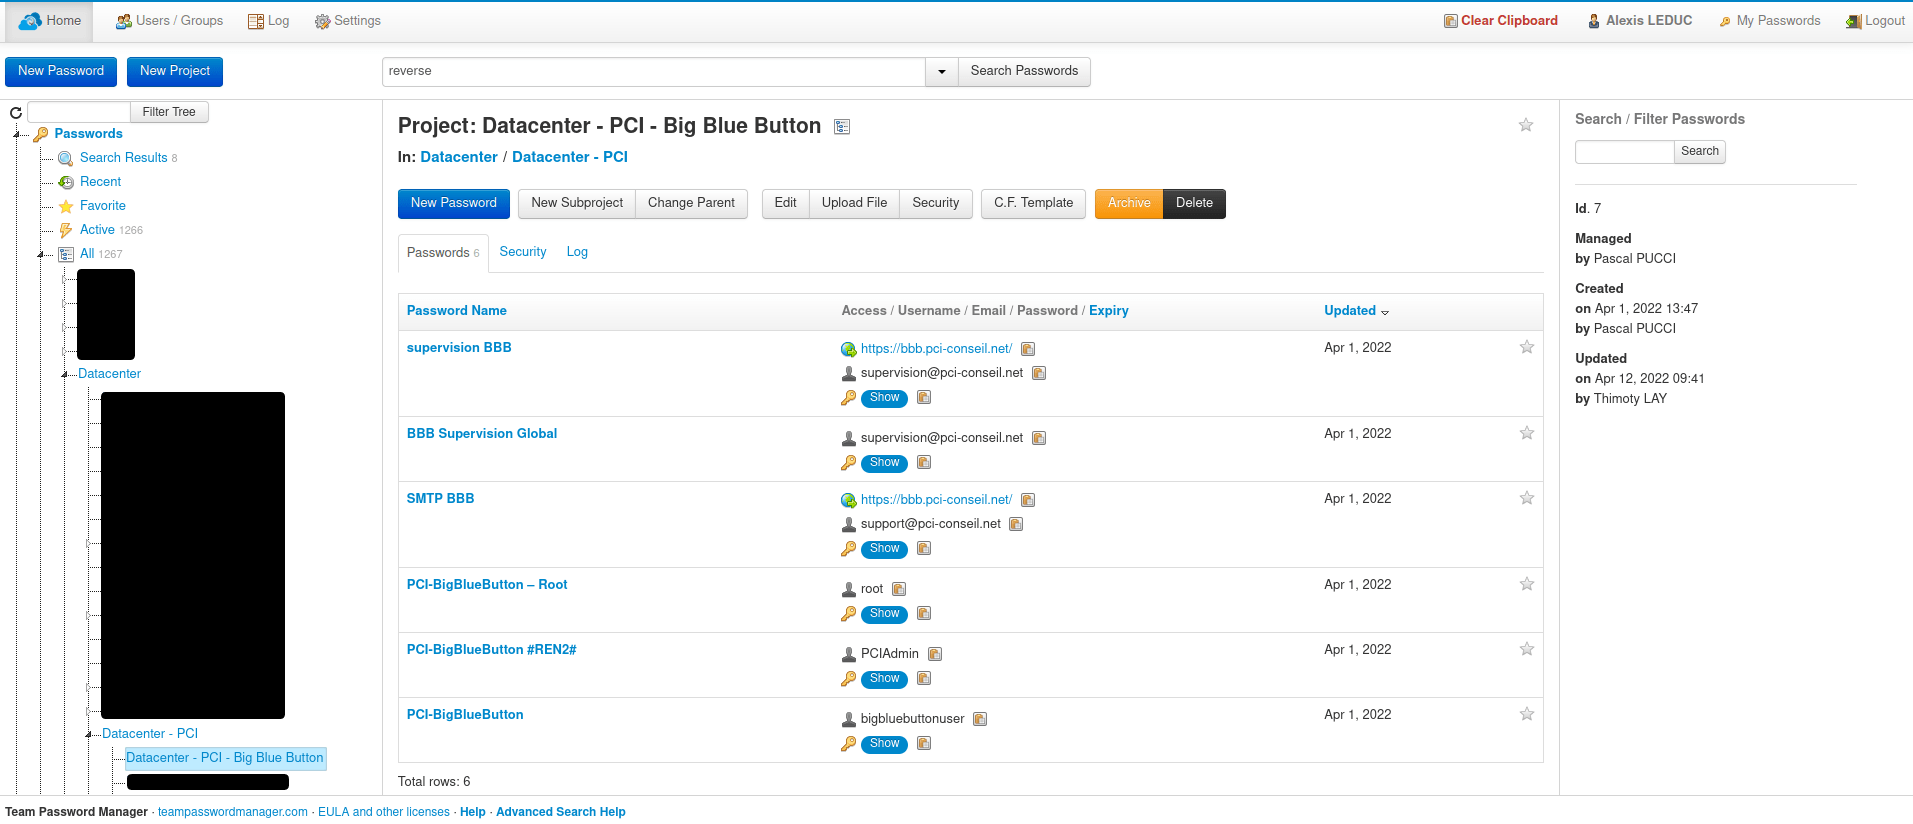This screenshot has width=1913, height=824.
Task: Collapse the Datacenter - PCI tree node
Action: point(89,735)
